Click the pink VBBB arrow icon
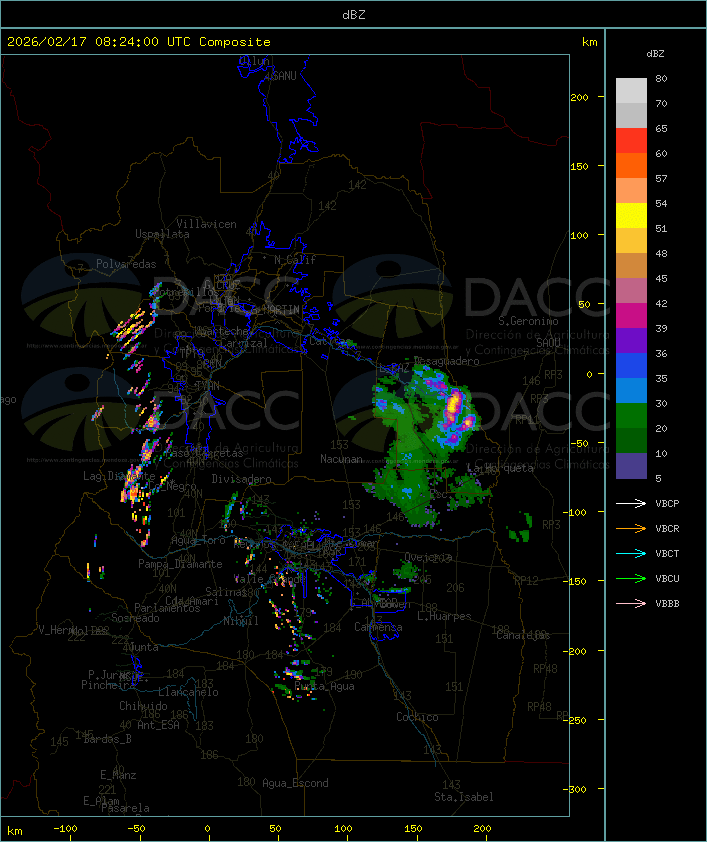The image size is (707, 842). click(631, 604)
